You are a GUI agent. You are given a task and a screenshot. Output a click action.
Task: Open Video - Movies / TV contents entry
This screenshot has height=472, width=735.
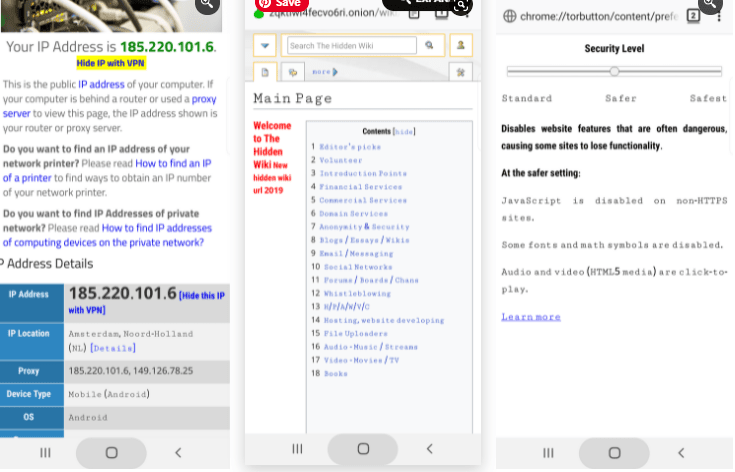click(x=361, y=360)
